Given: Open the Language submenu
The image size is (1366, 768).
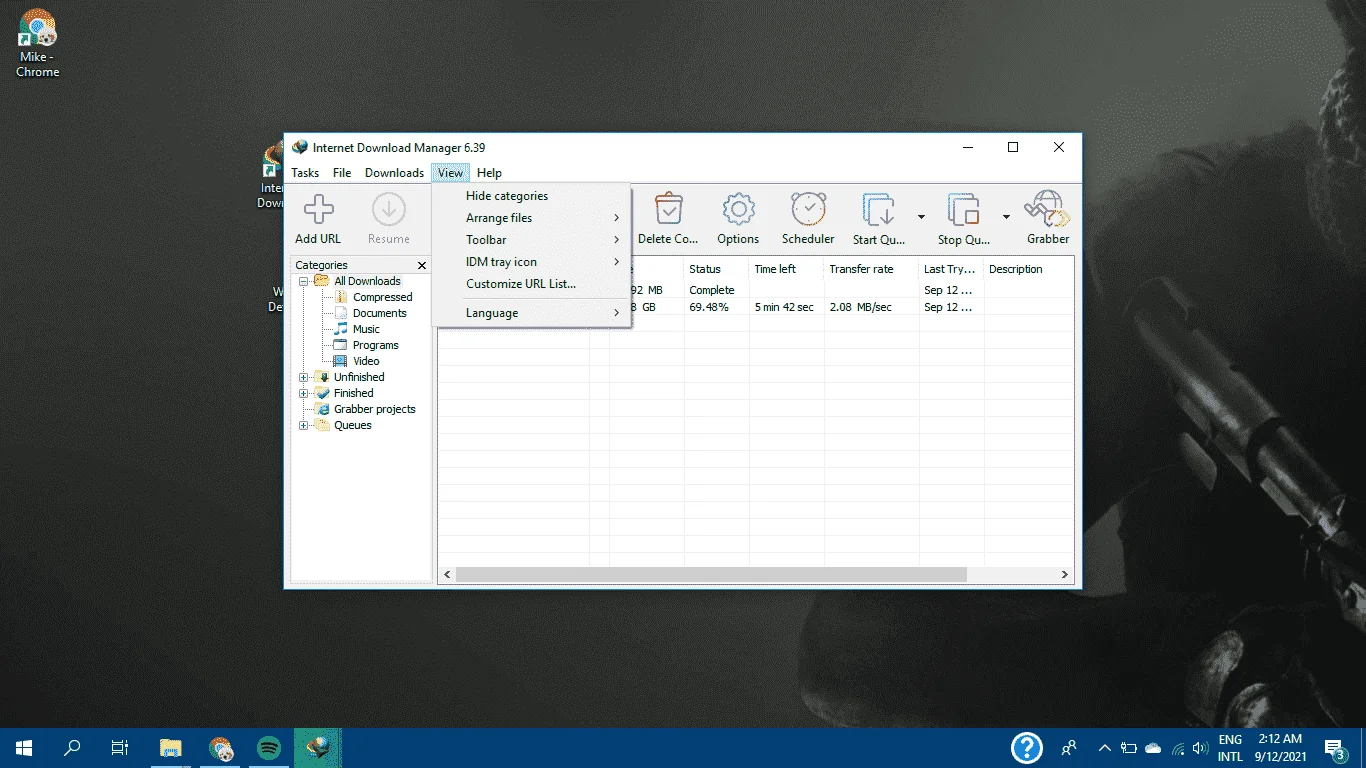Looking at the screenshot, I should pos(531,313).
